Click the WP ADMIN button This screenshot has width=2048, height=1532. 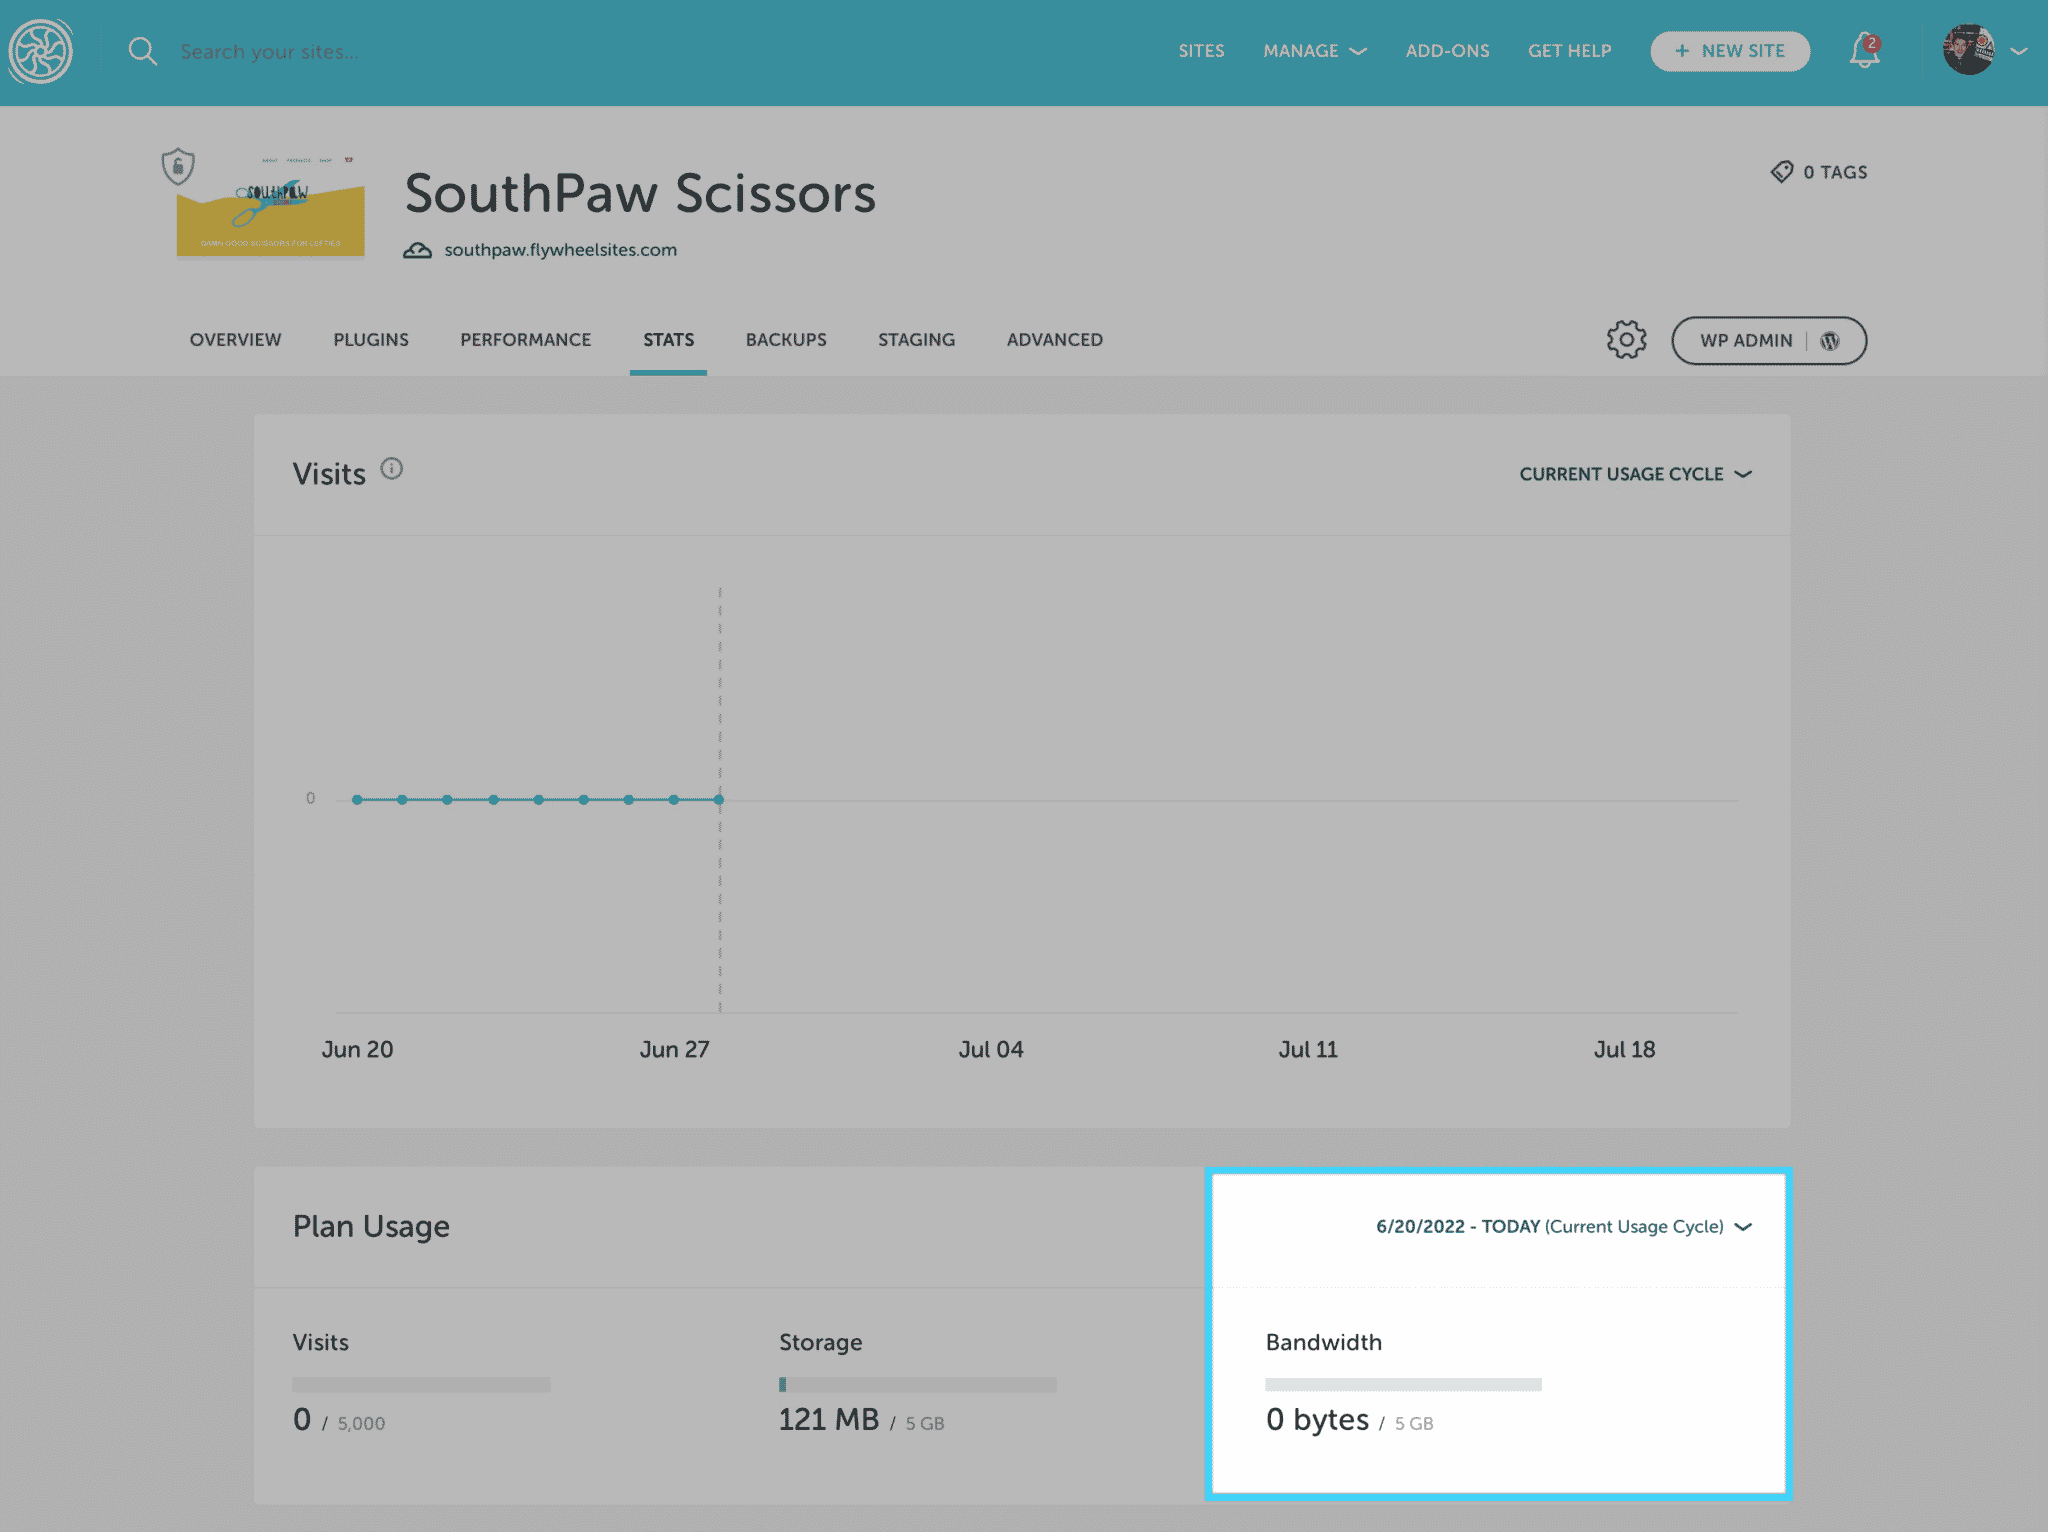click(x=1769, y=341)
